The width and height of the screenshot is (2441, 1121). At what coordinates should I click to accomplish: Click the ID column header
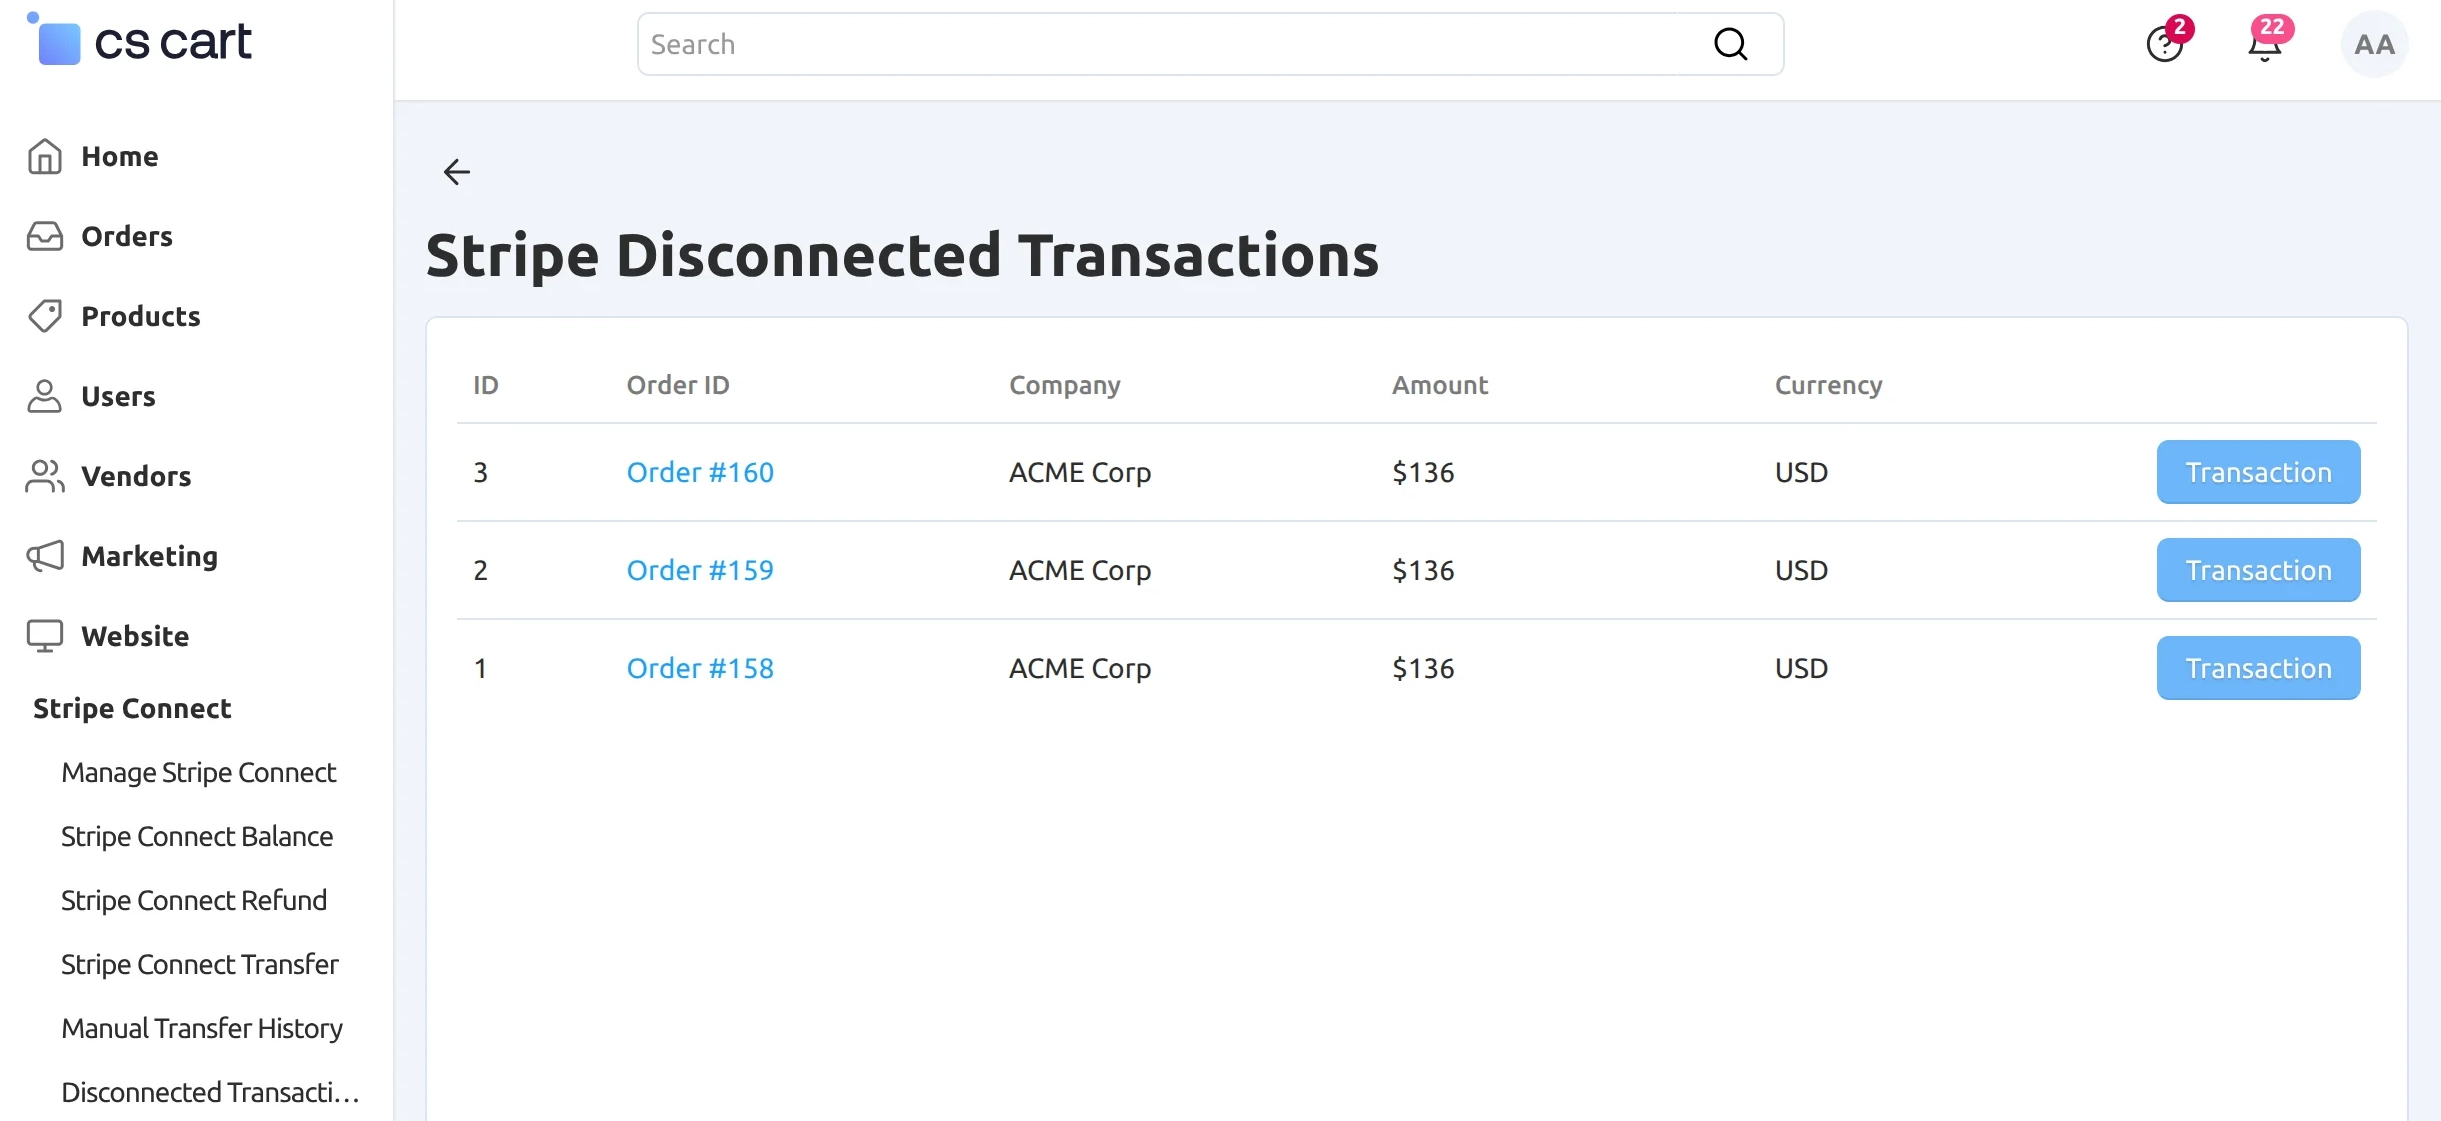pos(486,385)
